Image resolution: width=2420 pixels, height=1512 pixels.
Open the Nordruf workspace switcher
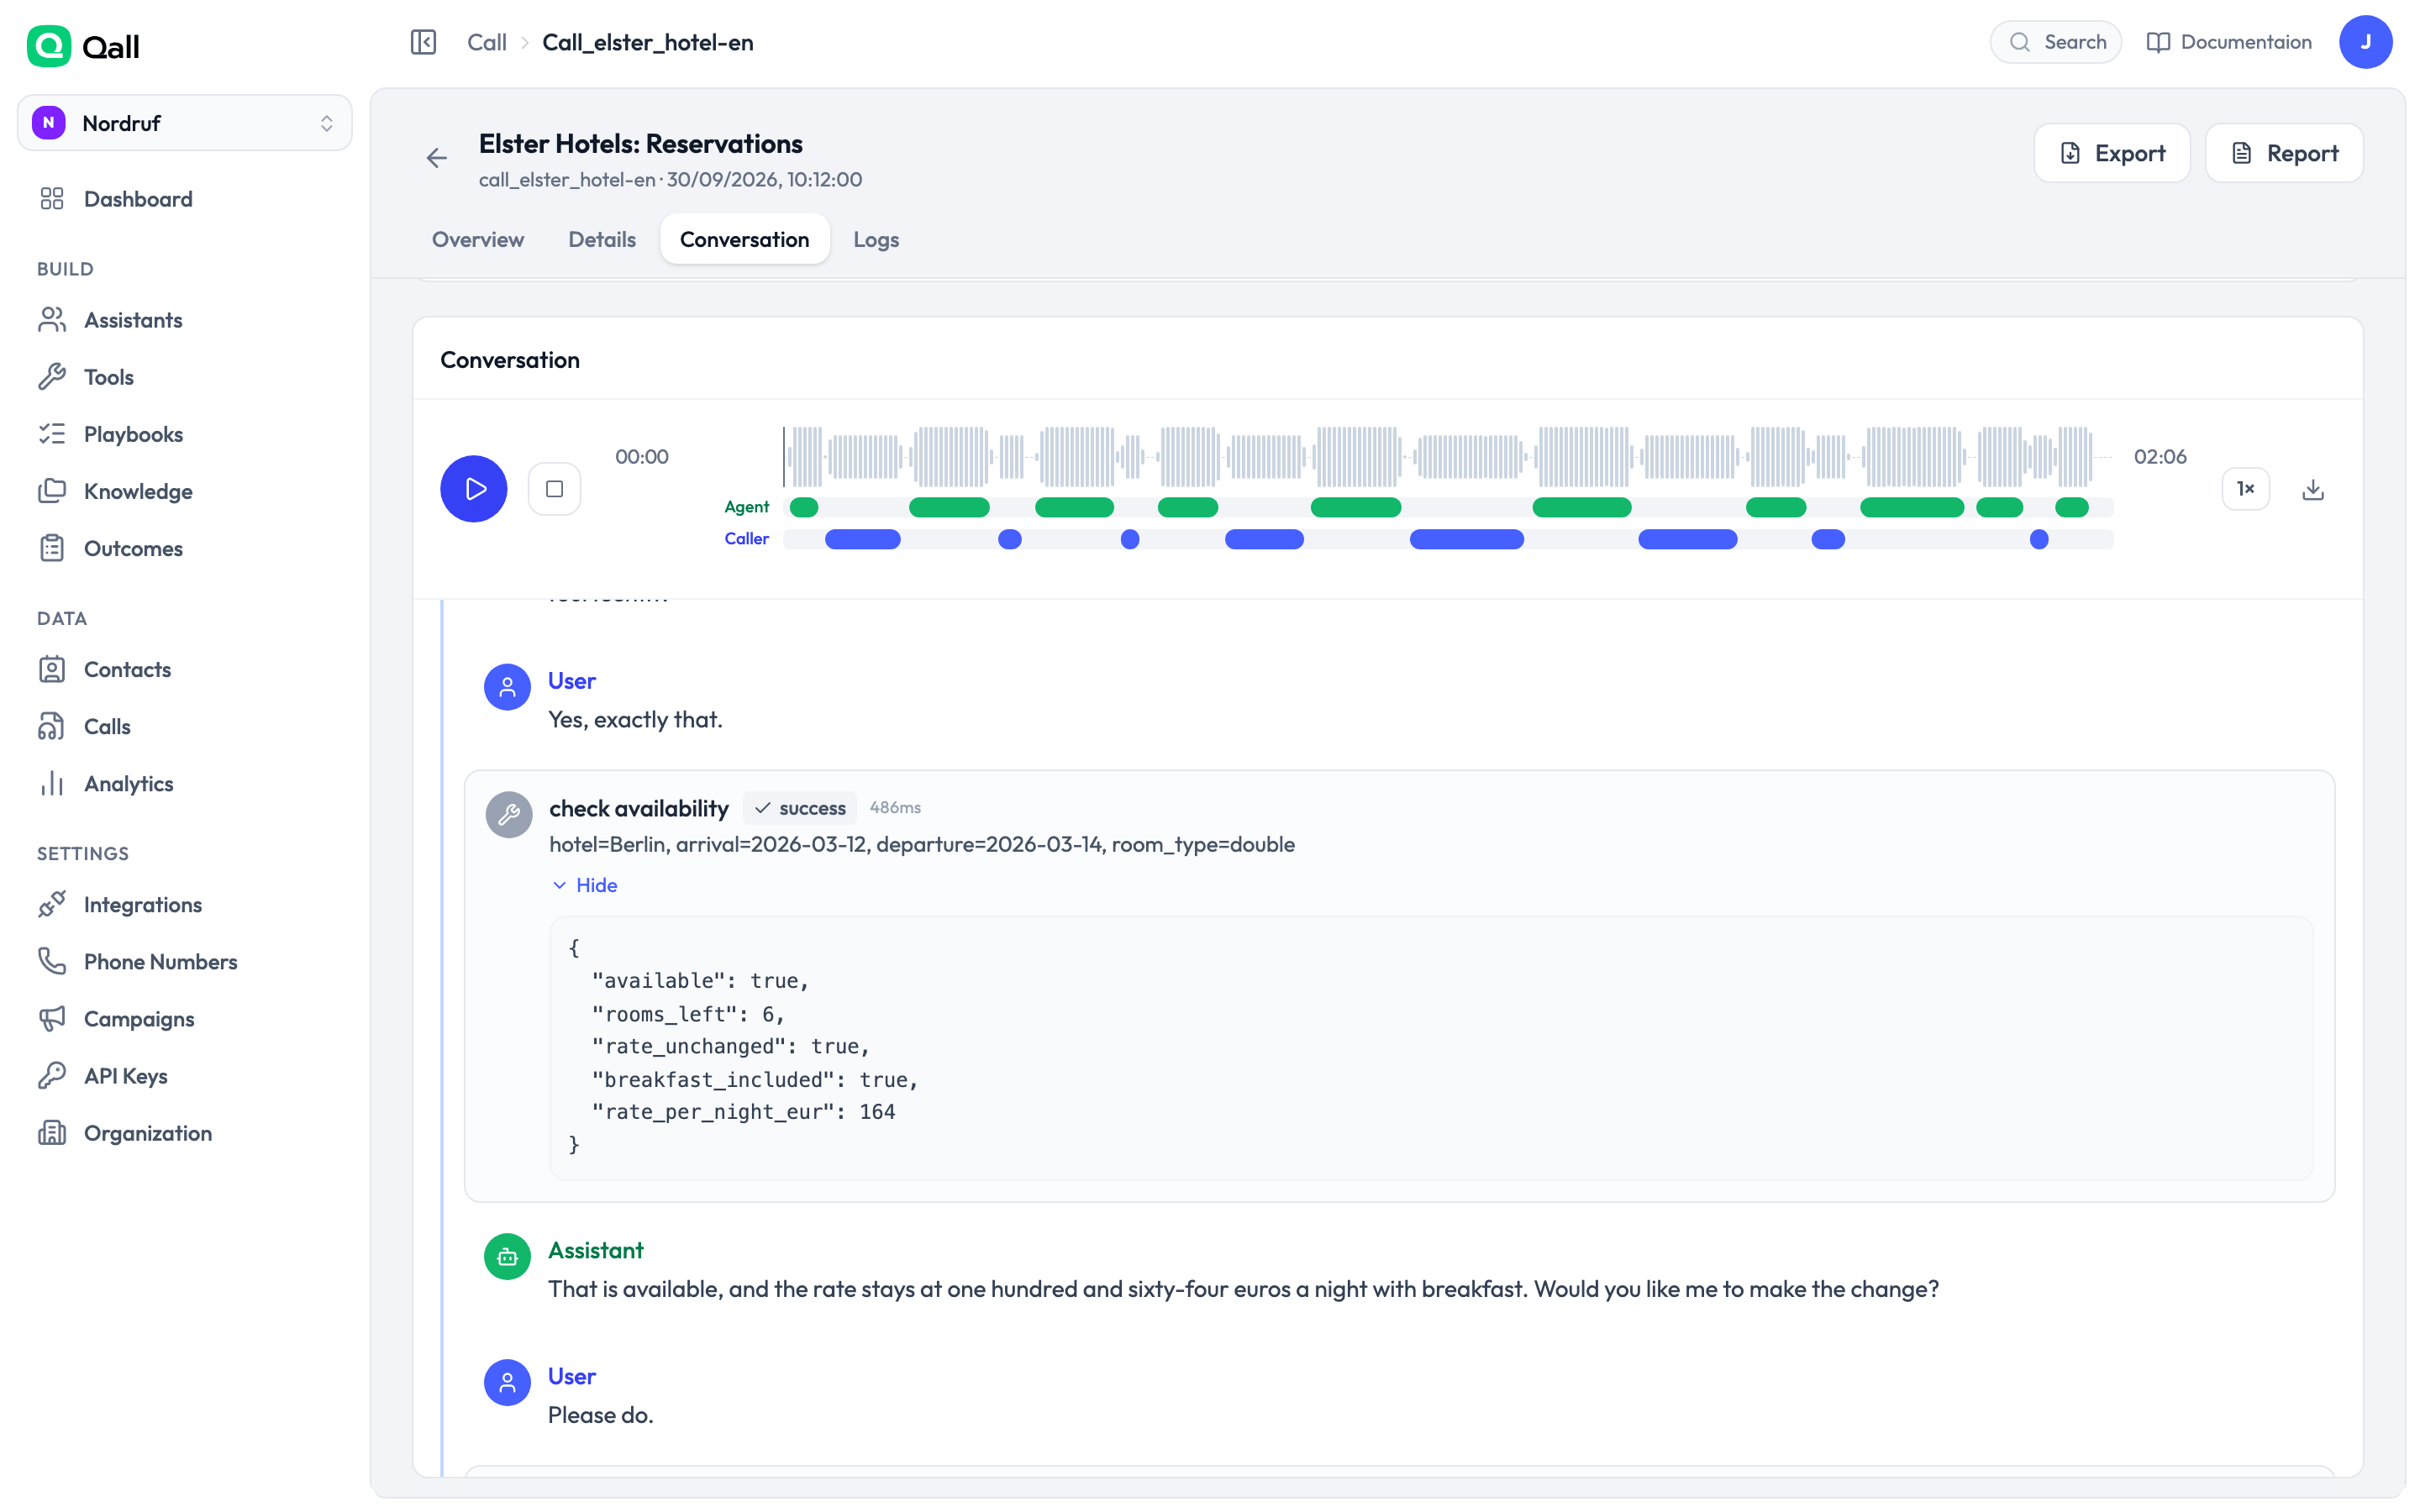pos(185,123)
